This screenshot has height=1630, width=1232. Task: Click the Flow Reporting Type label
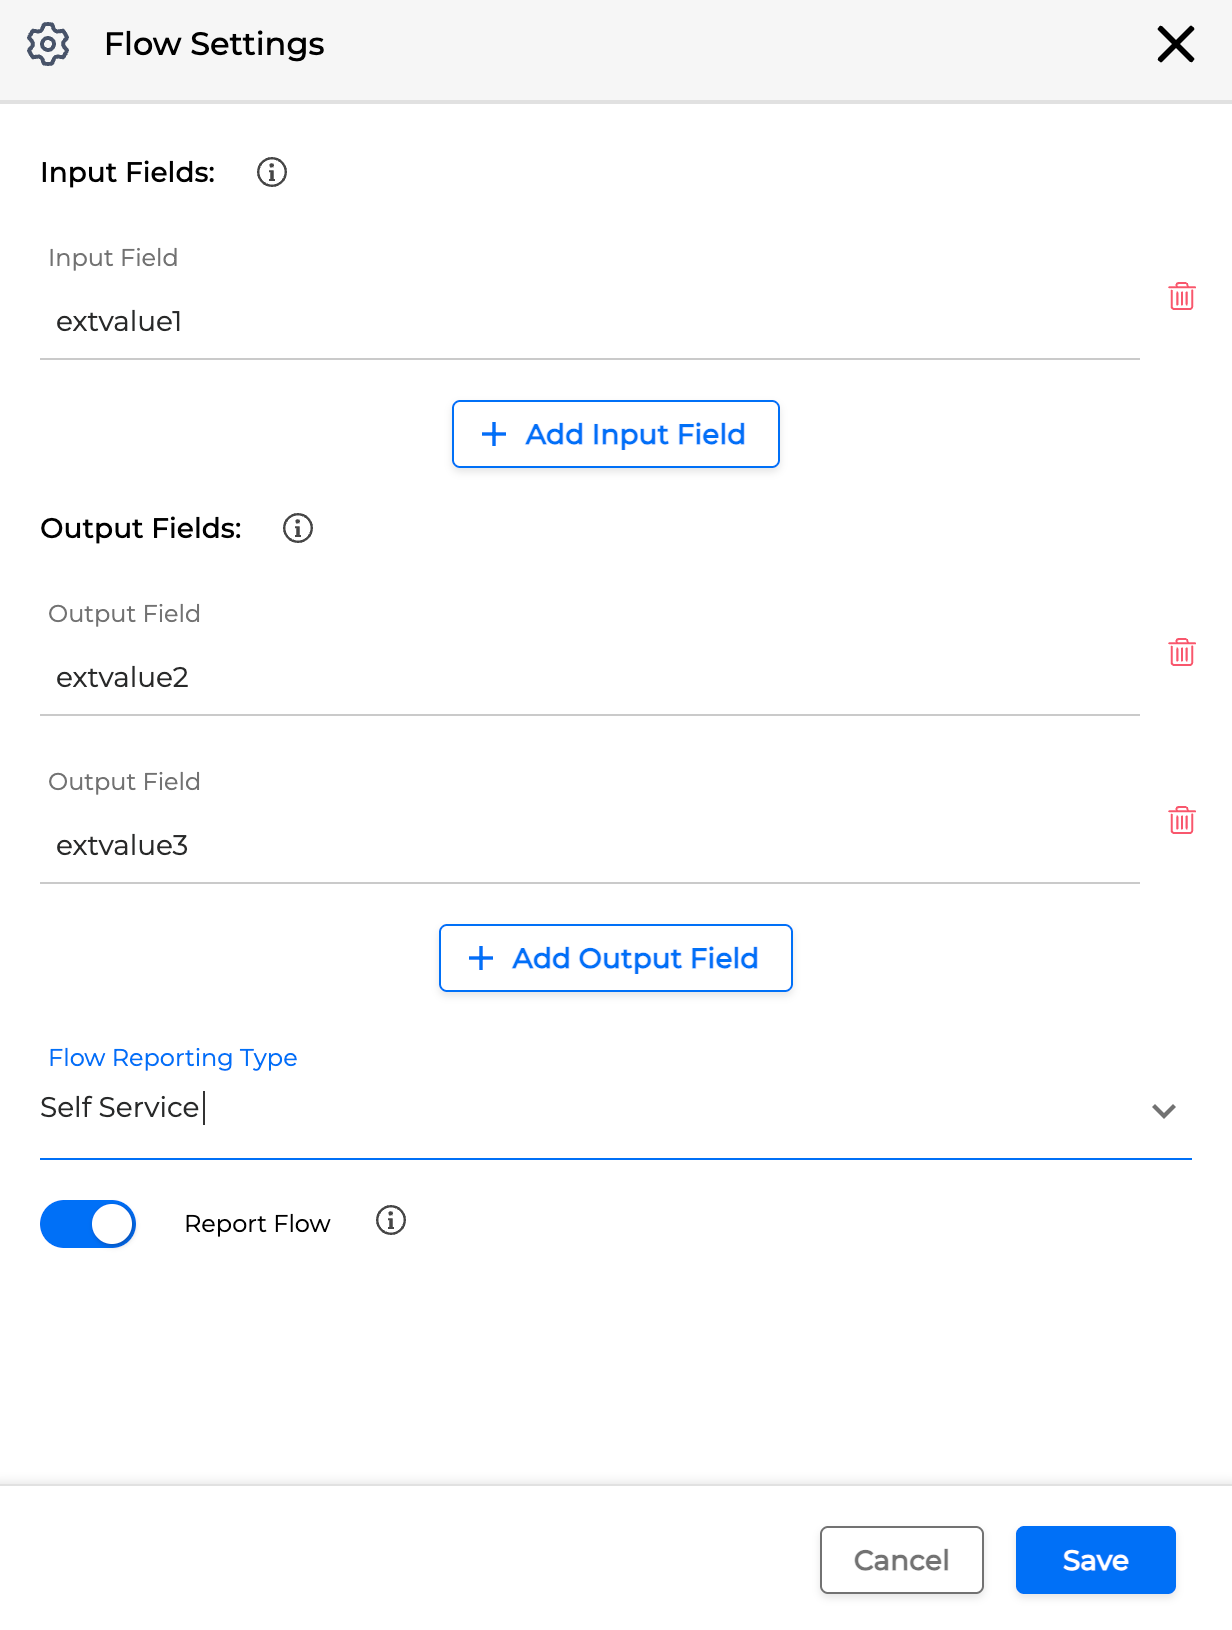pos(172,1057)
